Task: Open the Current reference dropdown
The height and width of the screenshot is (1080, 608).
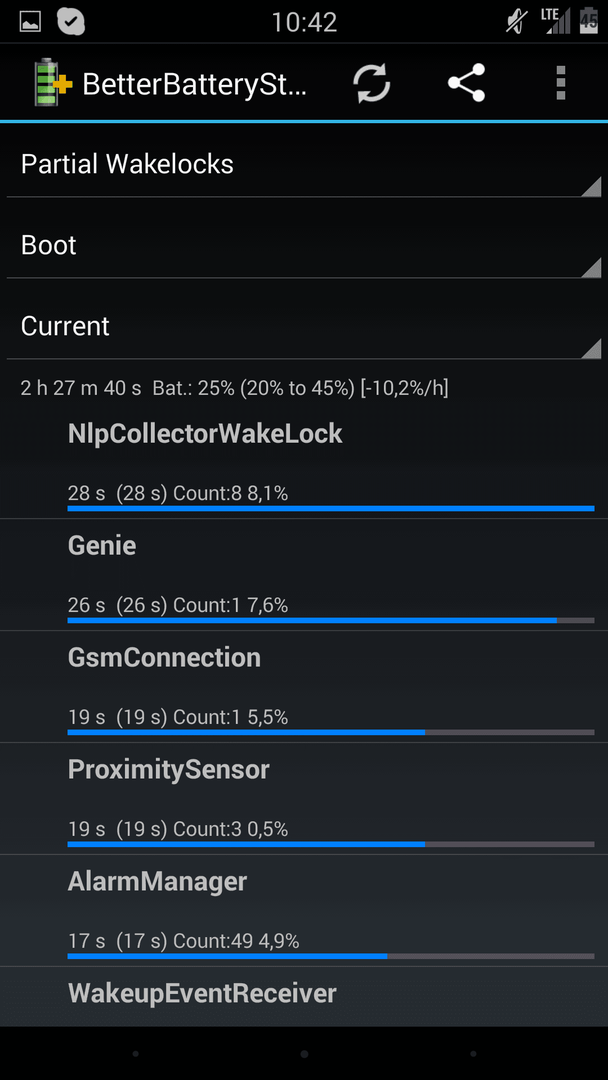Action: click(x=304, y=326)
